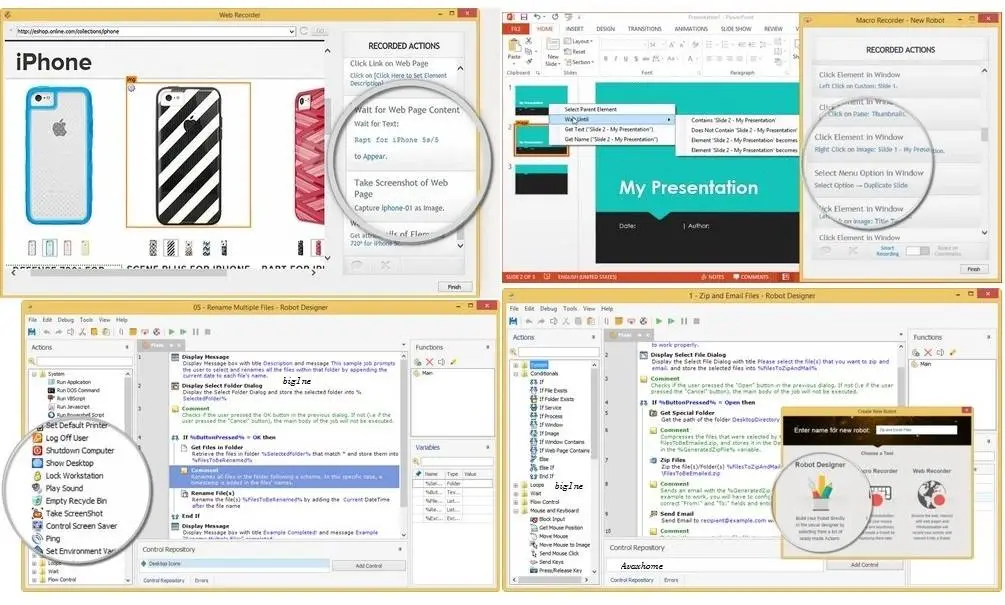Open Errors tab in Rename Multiple Files window
This screenshot has width=1005, height=605.
201,581
